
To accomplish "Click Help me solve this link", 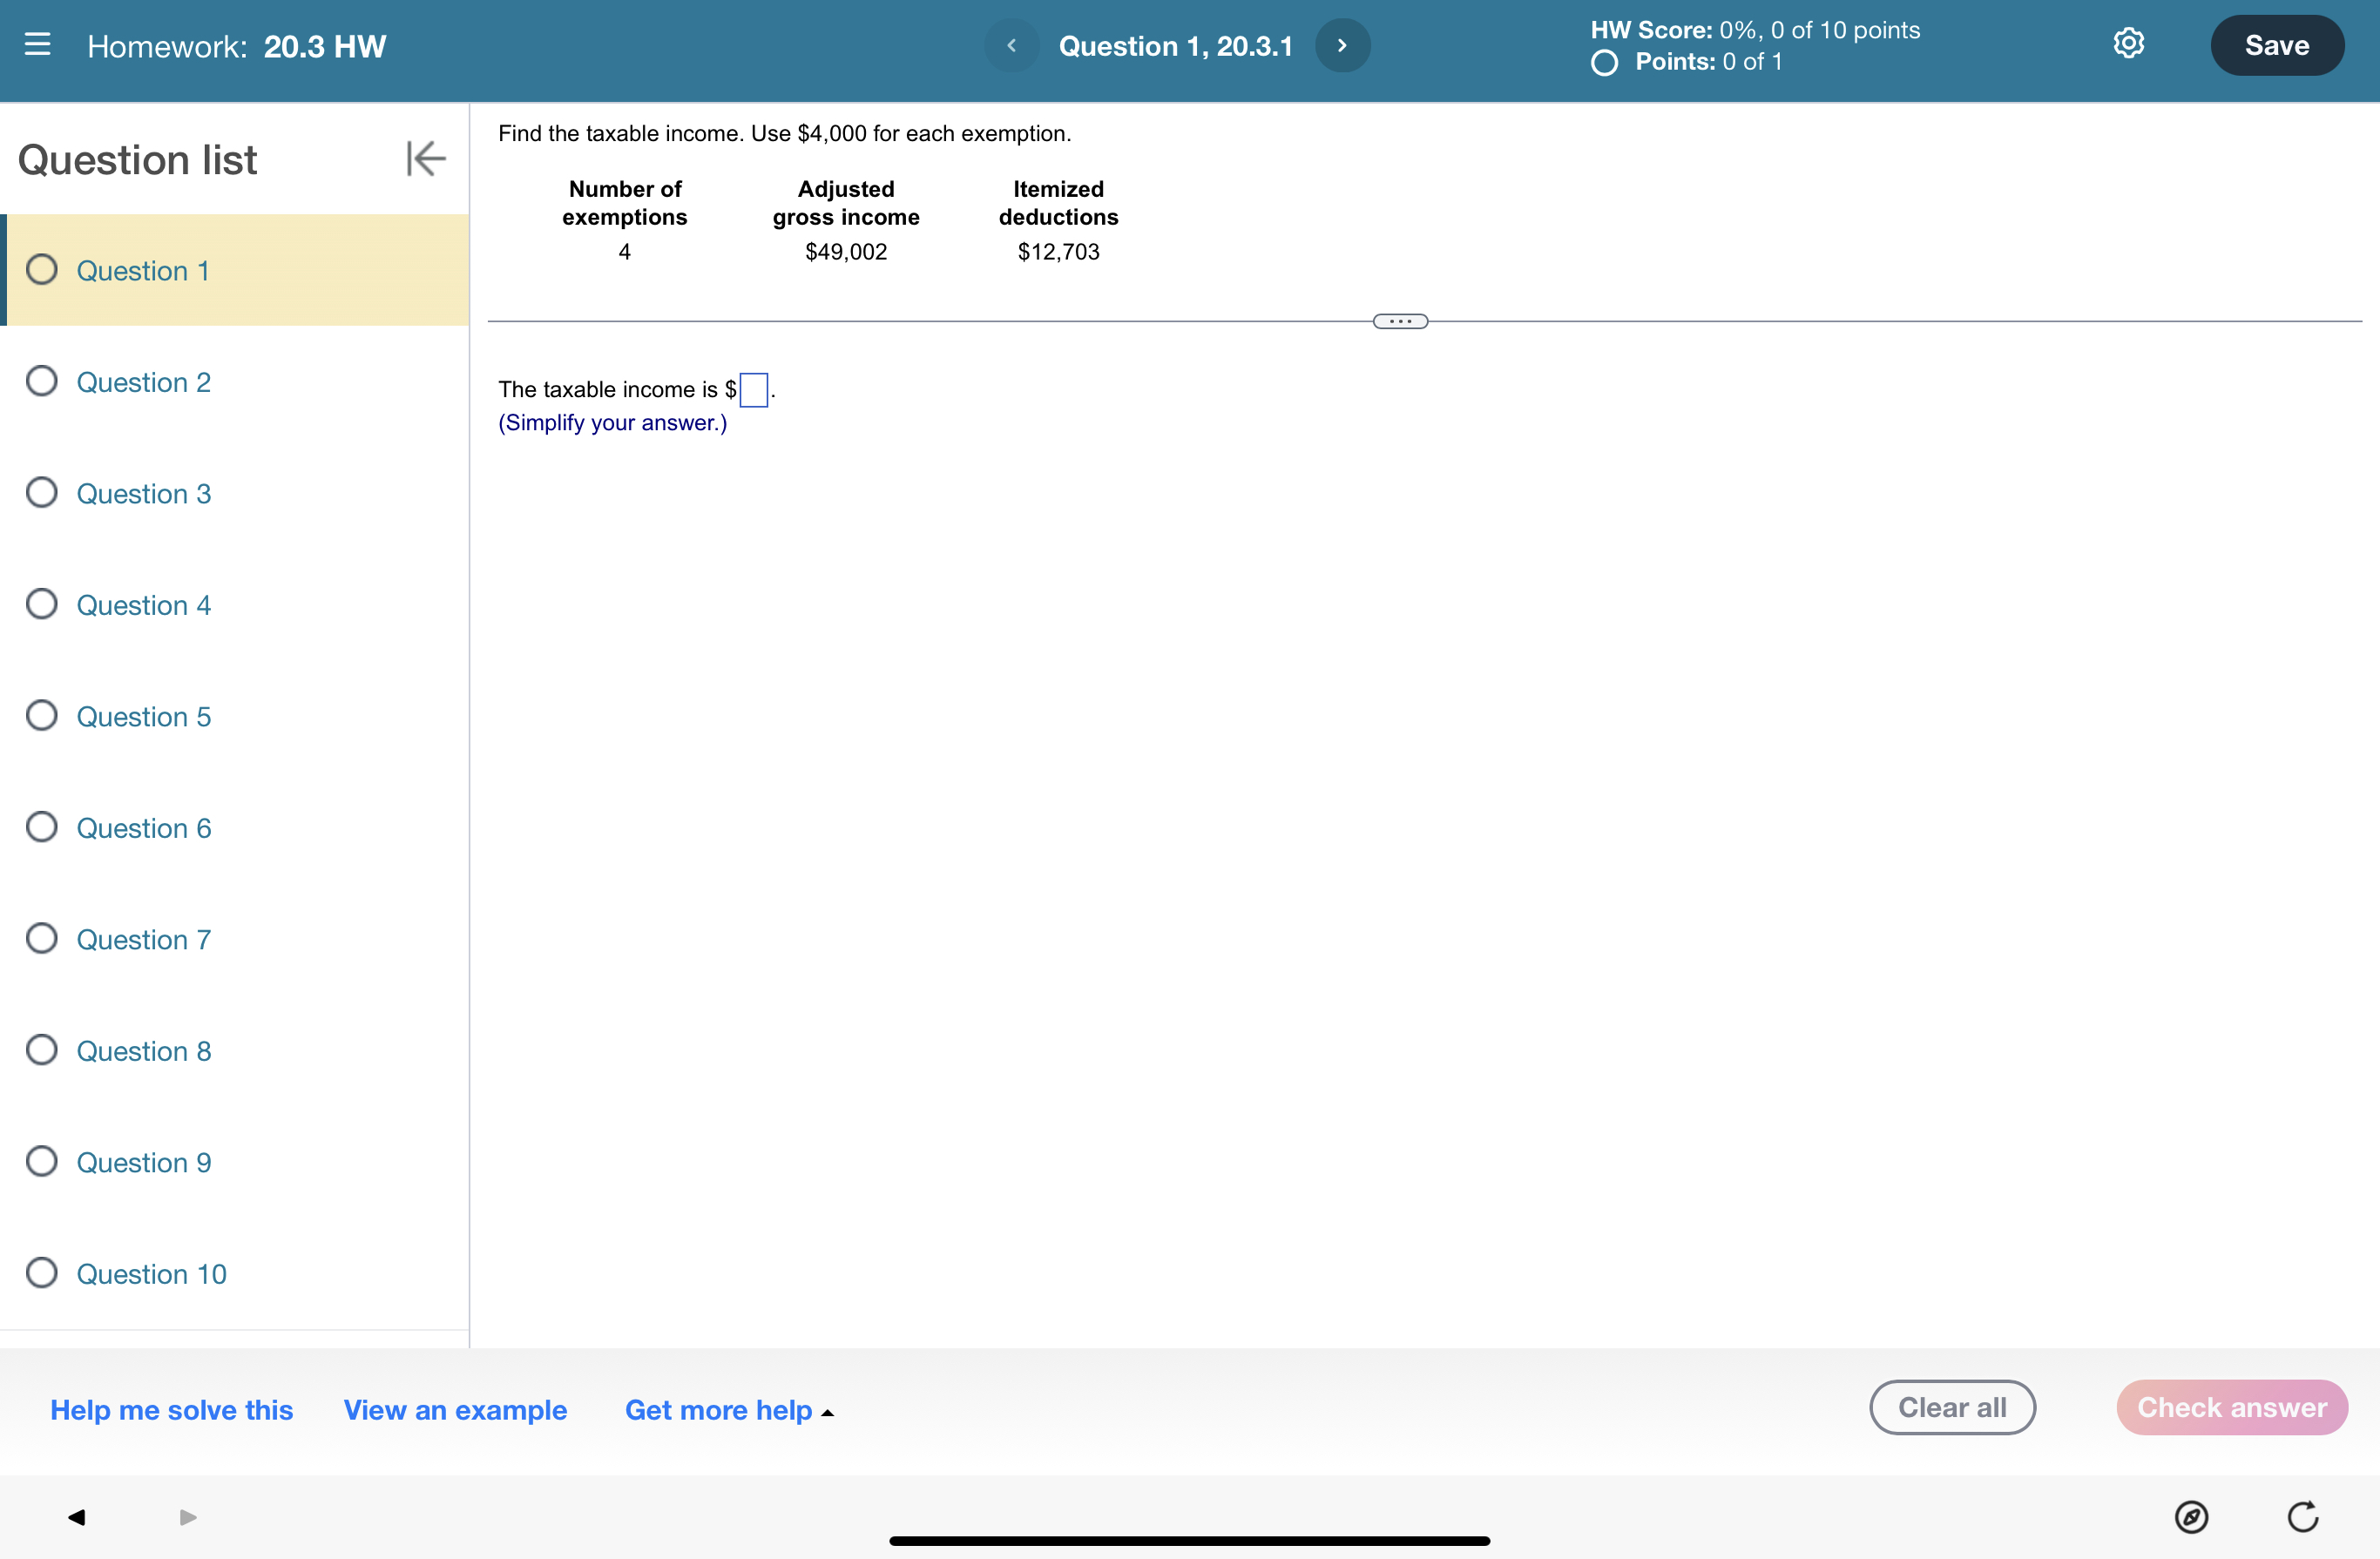I will tap(171, 1410).
